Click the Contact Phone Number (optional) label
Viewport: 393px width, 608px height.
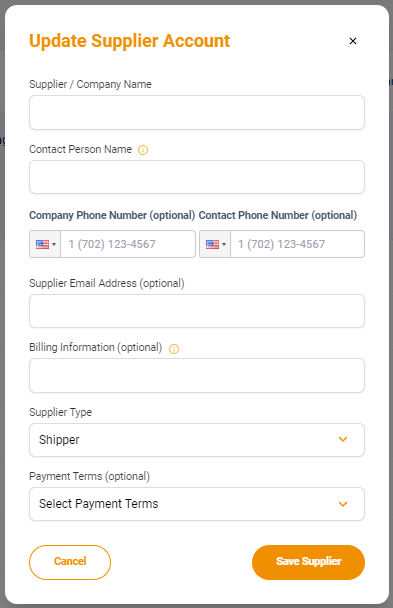pos(278,215)
